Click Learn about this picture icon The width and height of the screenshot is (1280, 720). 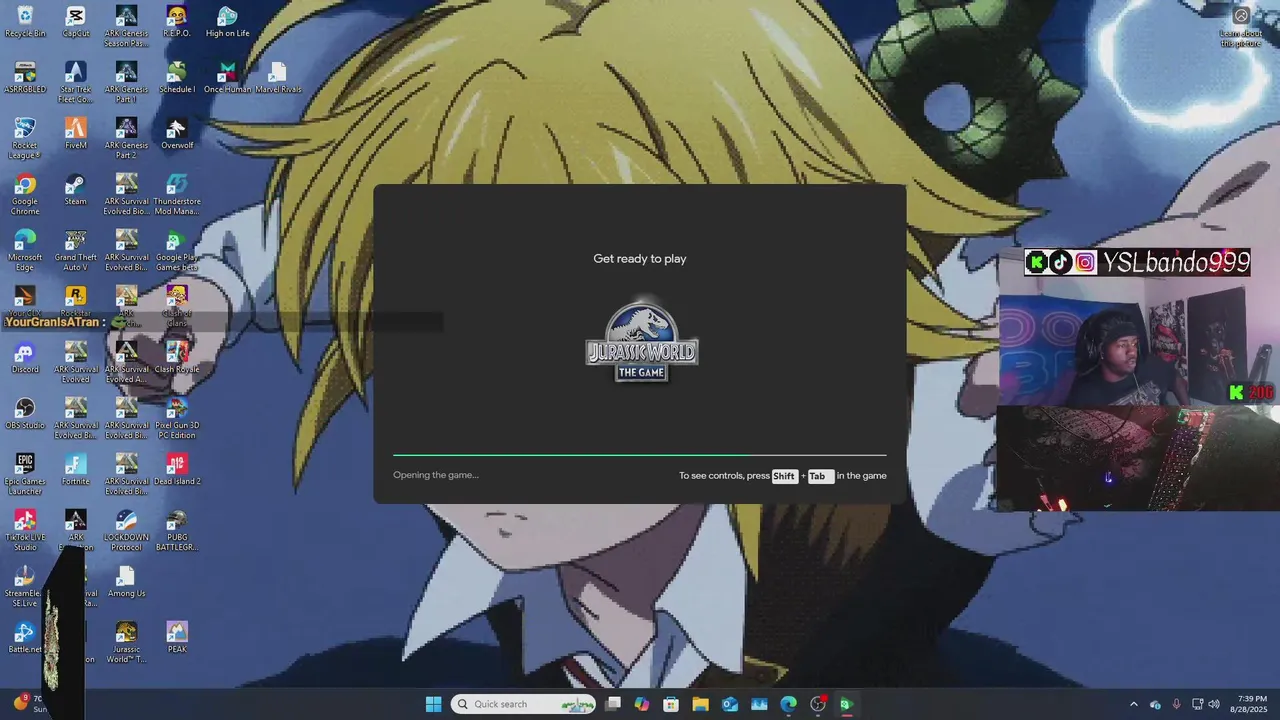(x=1241, y=27)
